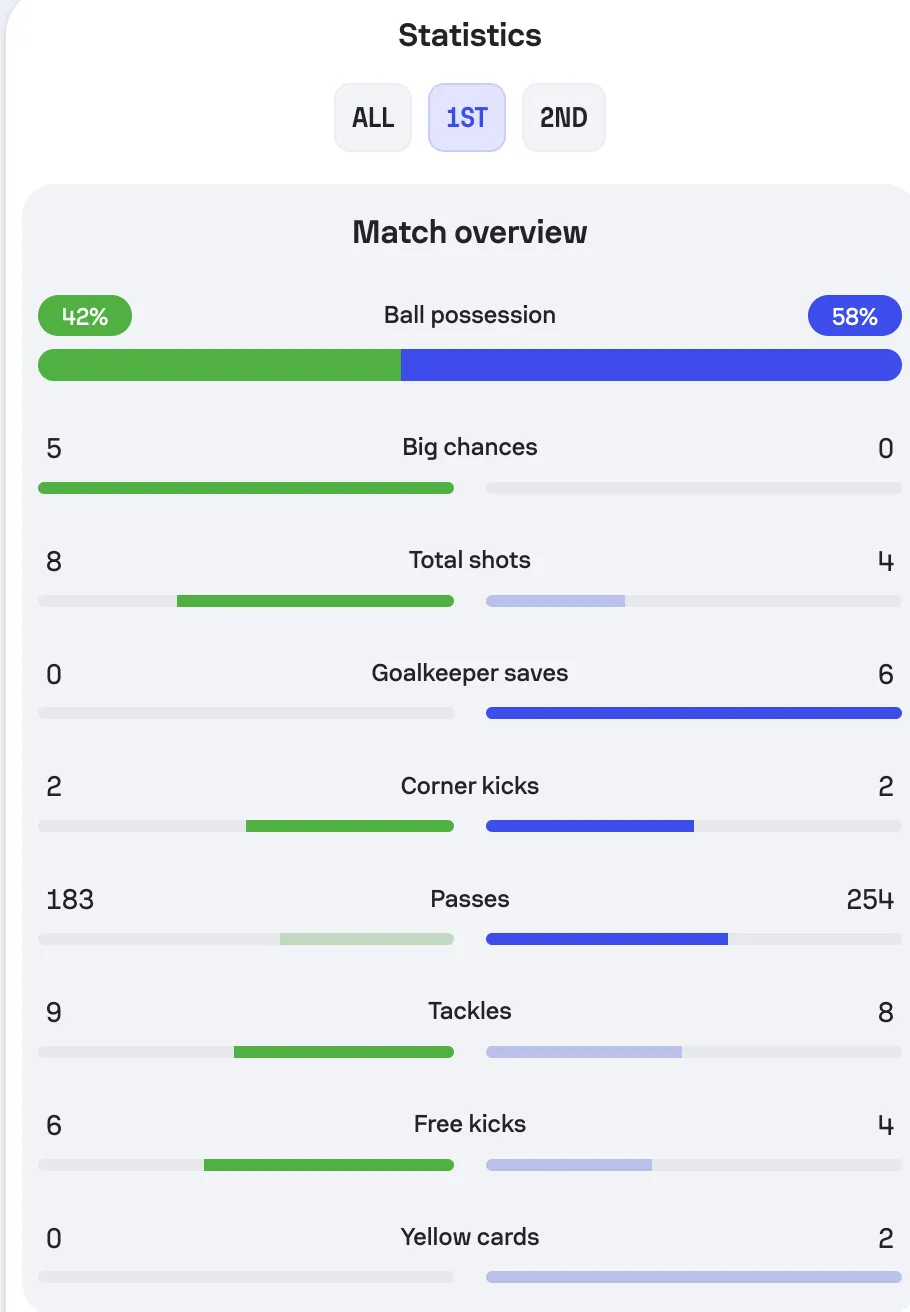Viewport: 910px width, 1312px height.
Task: Click the blue 58% possession badge
Action: [x=855, y=316]
